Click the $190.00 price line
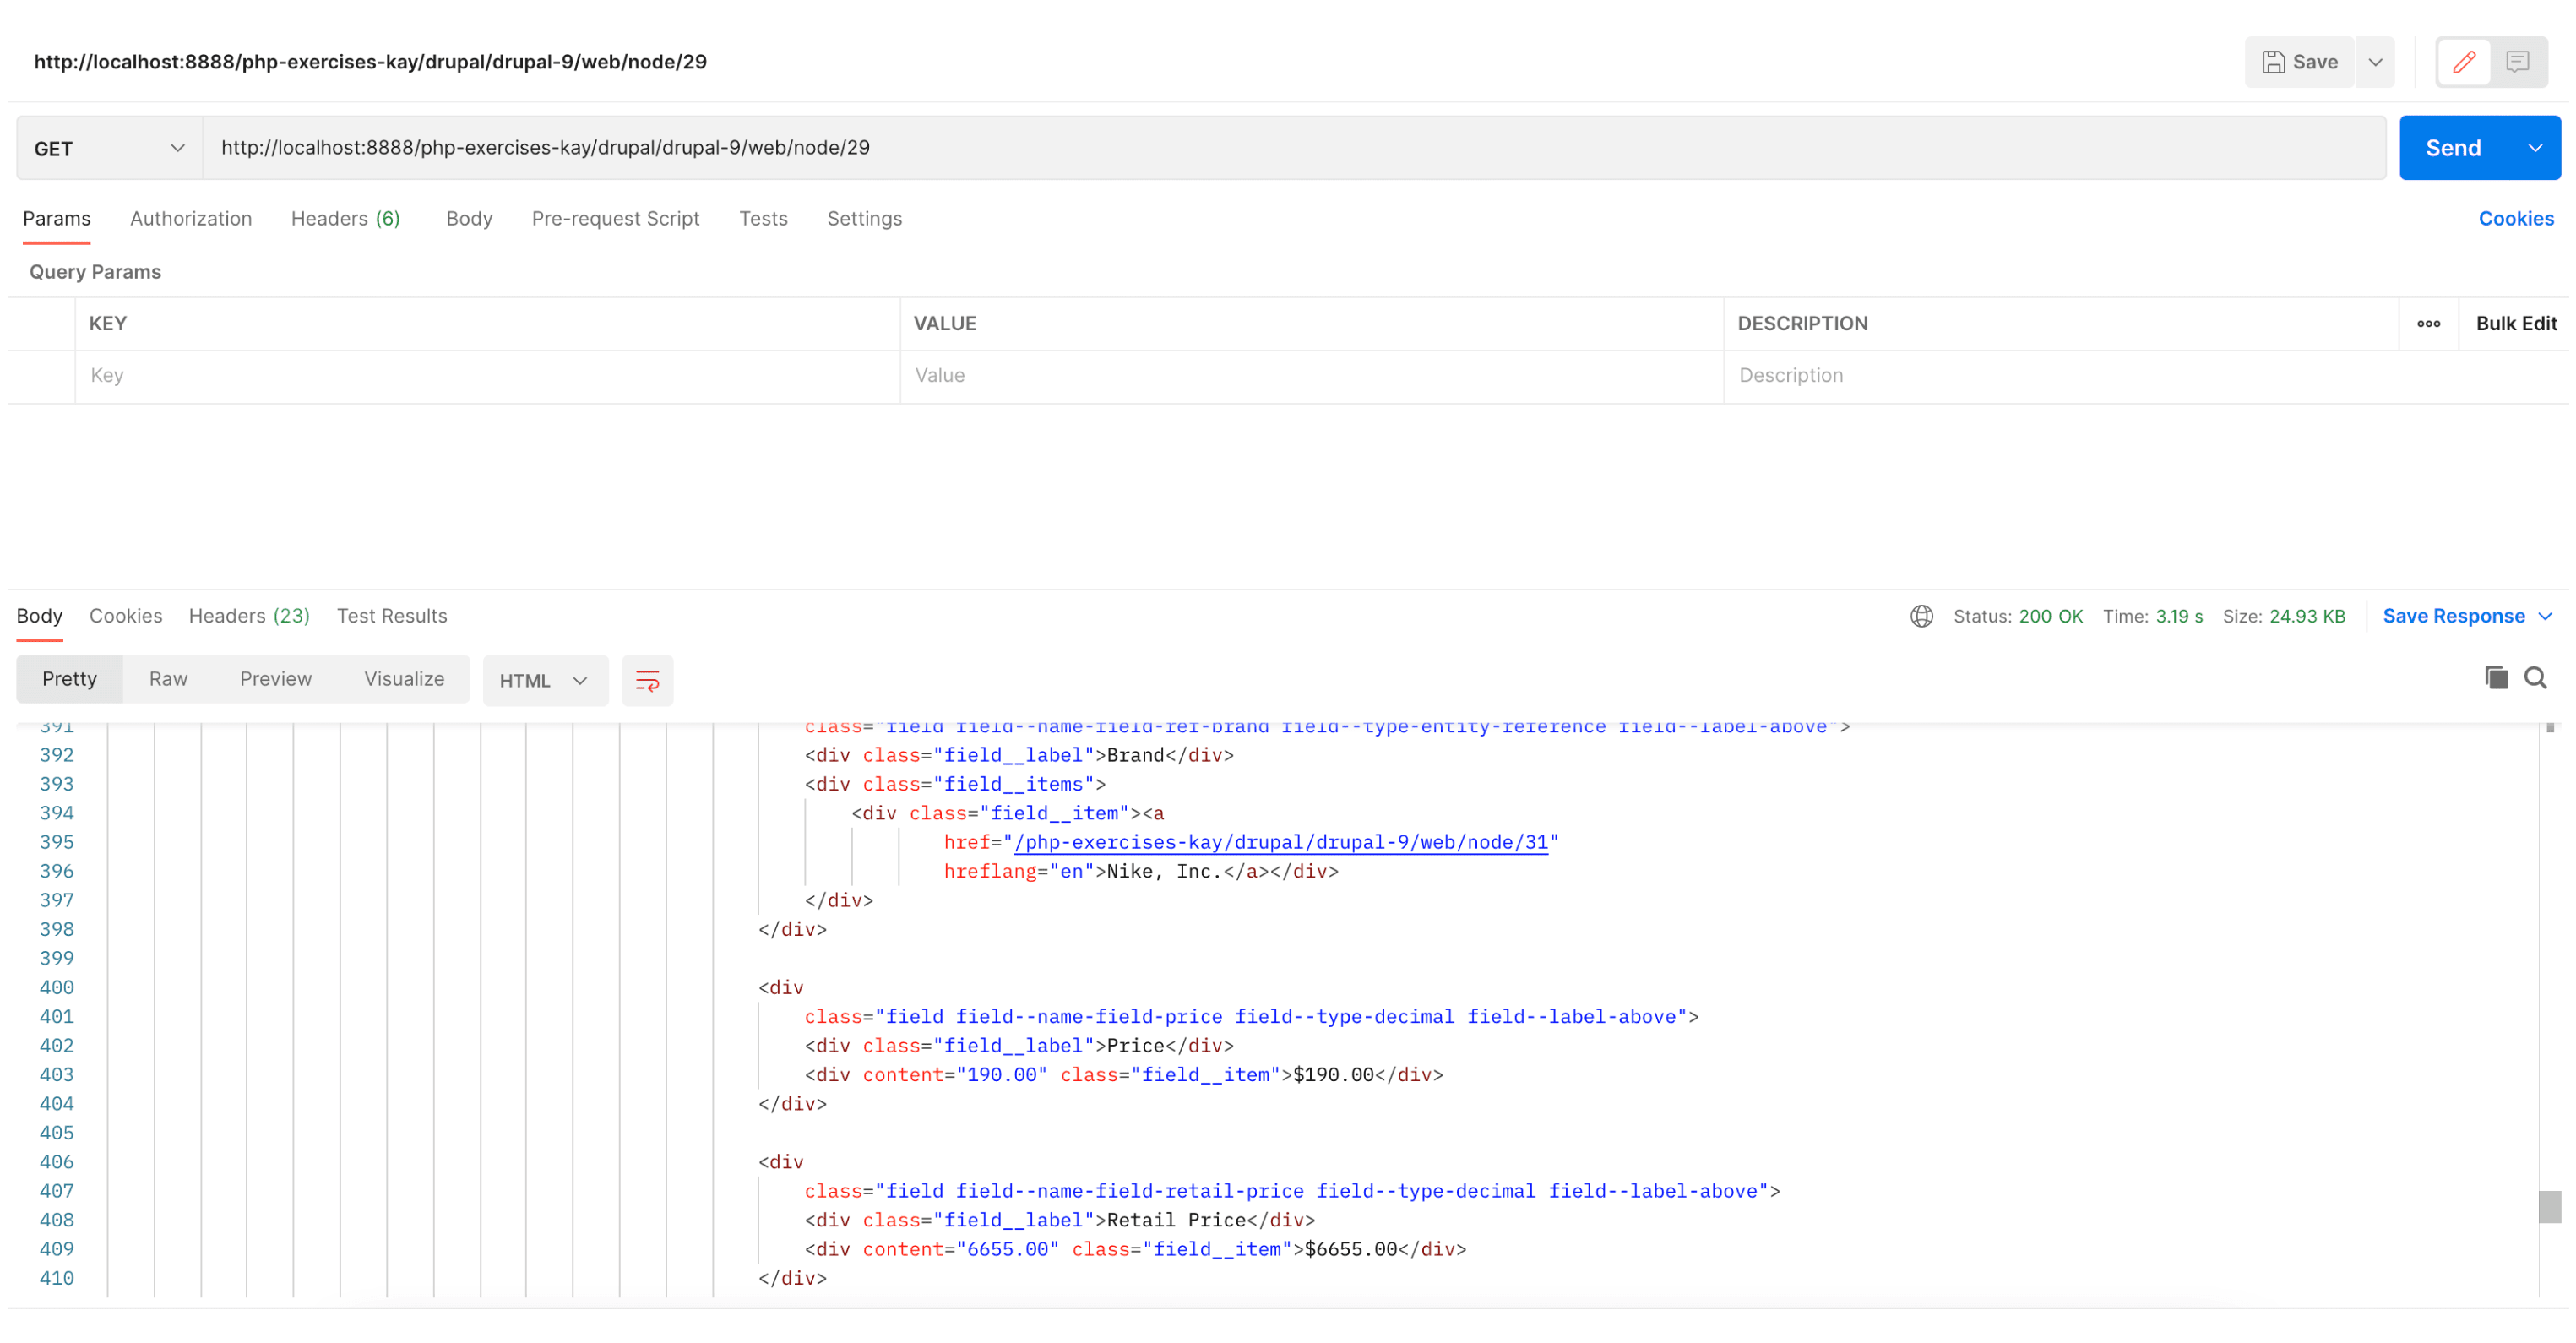2576x1343 pixels. click(x=1123, y=1074)
